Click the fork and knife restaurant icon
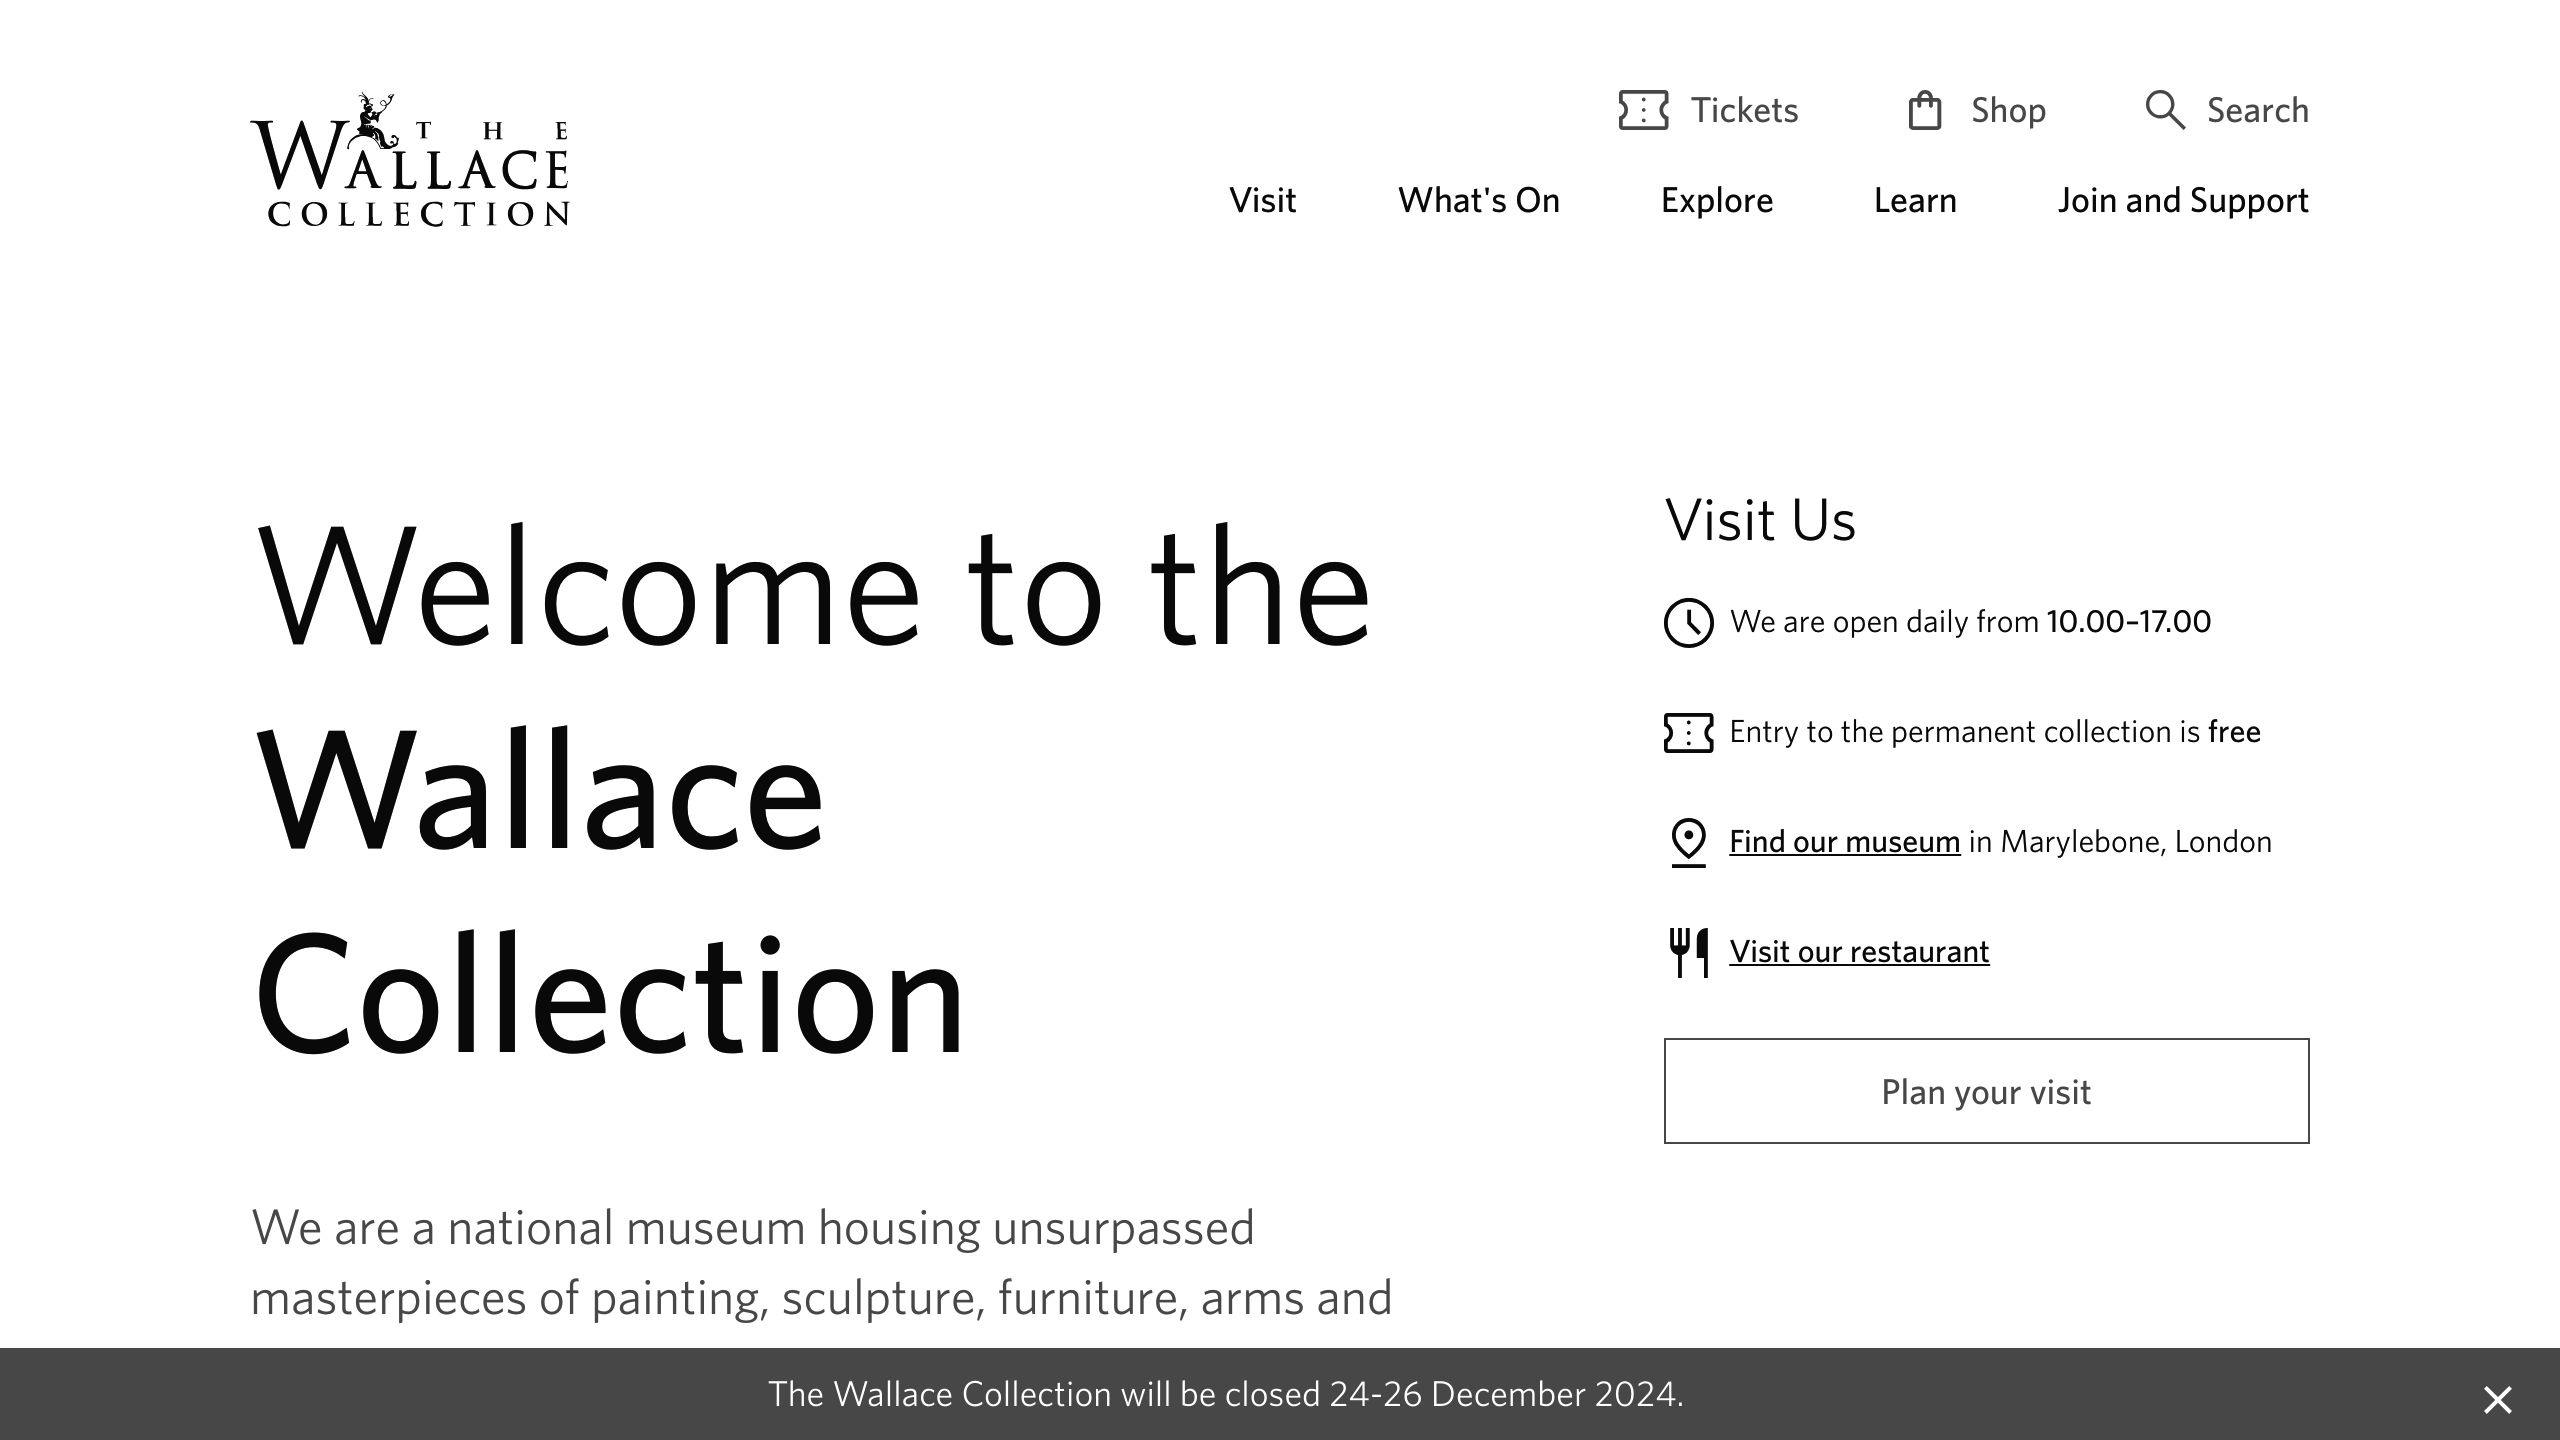Screen dimensions: 2560x1440 pyautogui.click(x=1688, y=953)
